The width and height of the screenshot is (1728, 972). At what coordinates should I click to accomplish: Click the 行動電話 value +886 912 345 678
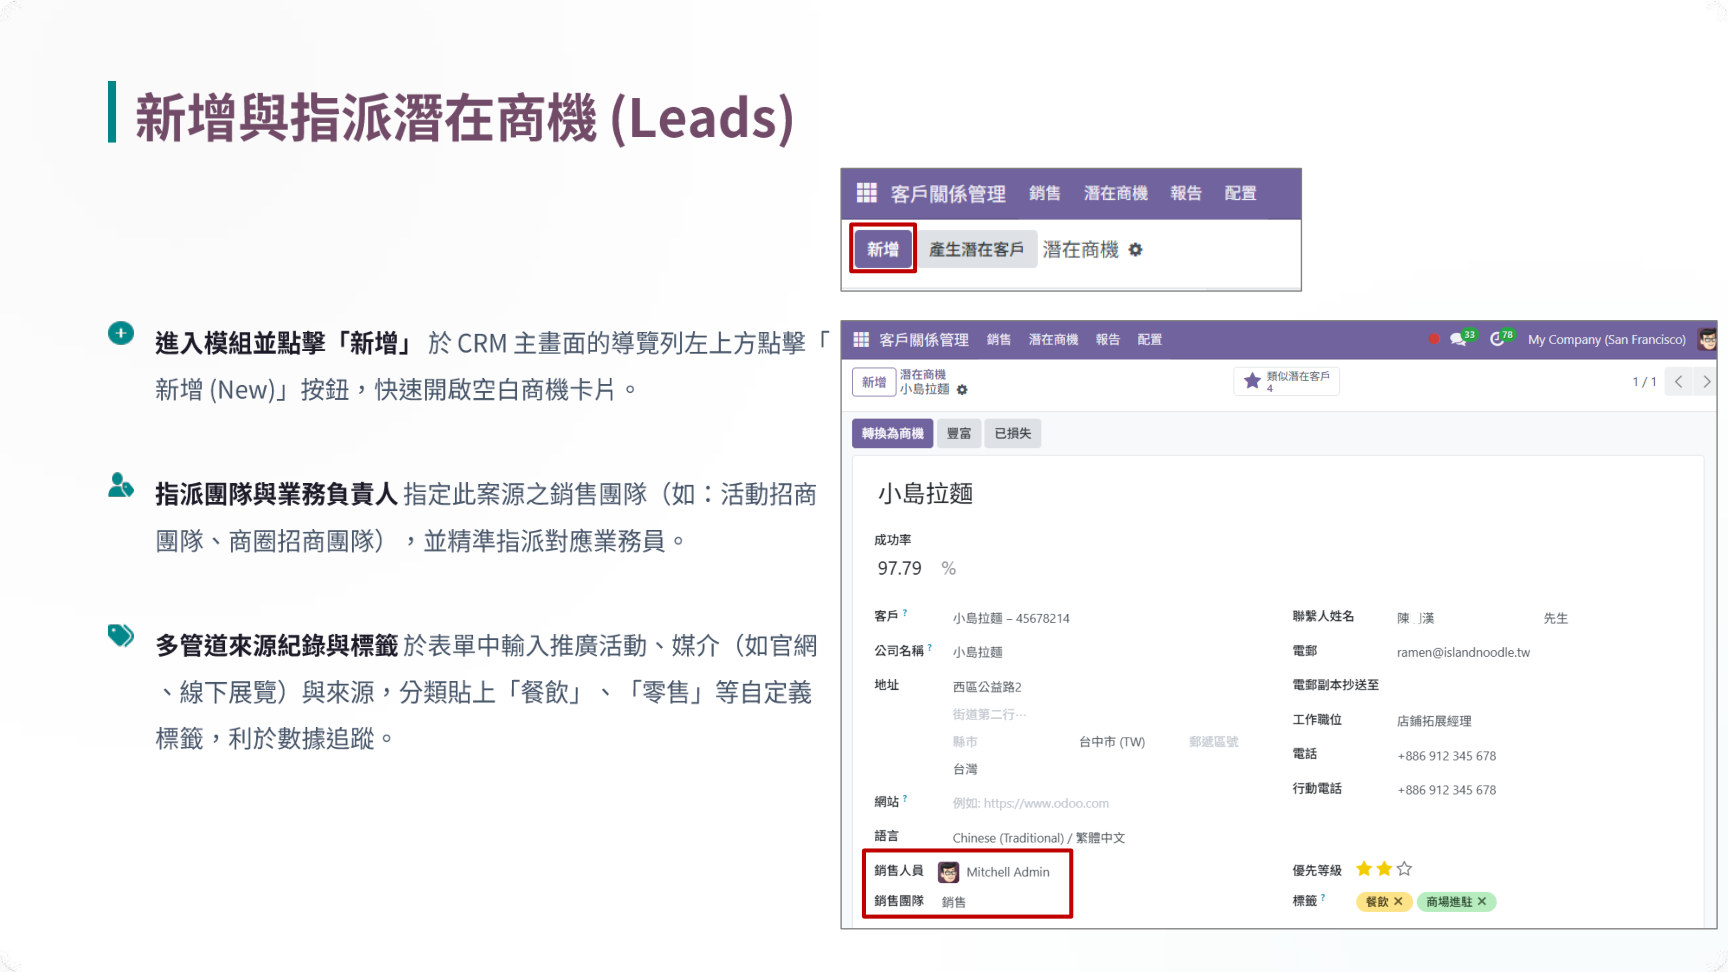pyautogui.click(x=1446, y=790)
